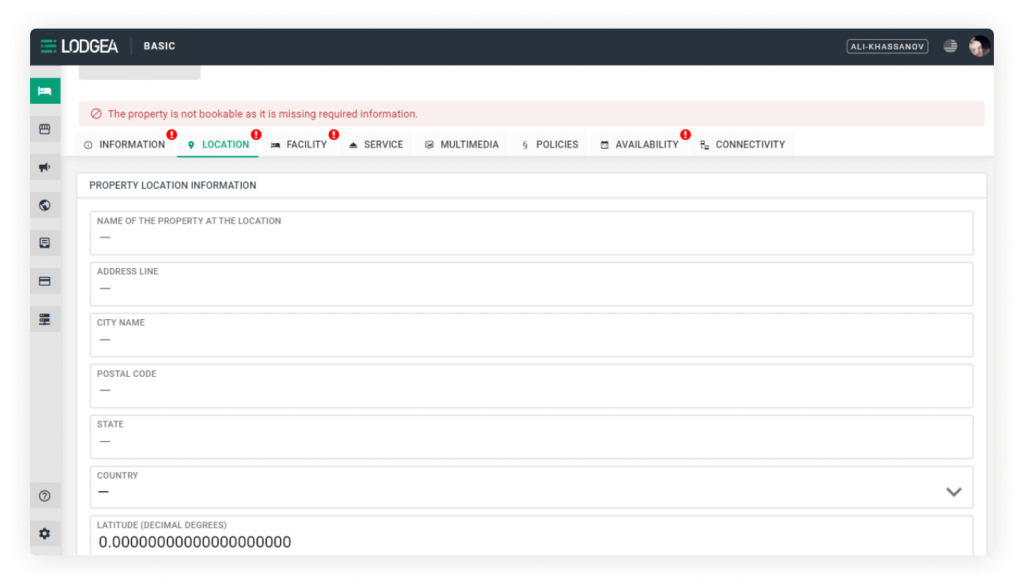Open the hamburger menu next to LODGEA logo

point(48,46)
